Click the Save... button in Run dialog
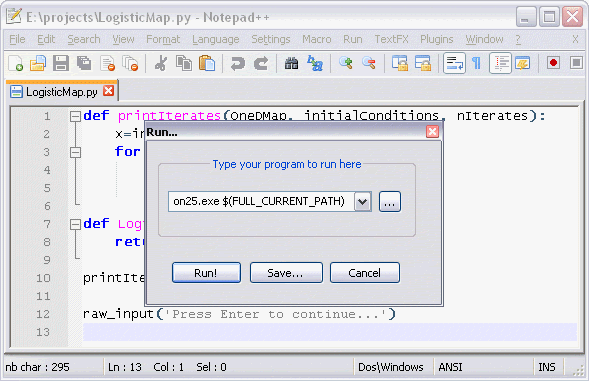This screenshot has width=589, height=381. [x=286, y=273]
